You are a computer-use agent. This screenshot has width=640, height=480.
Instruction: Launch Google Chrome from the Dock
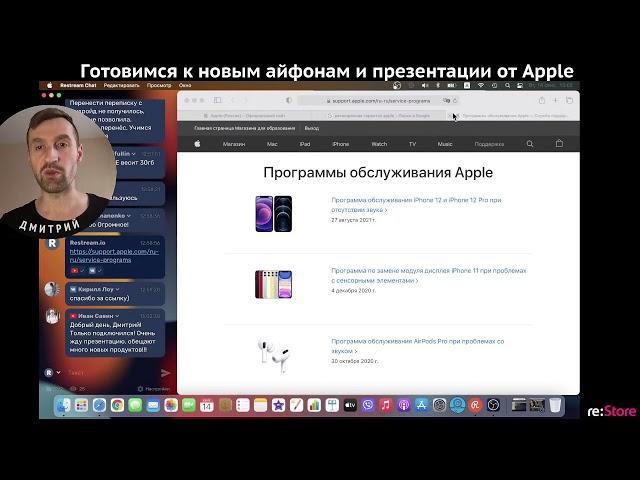pyautogui.click(x=117, y=405)
